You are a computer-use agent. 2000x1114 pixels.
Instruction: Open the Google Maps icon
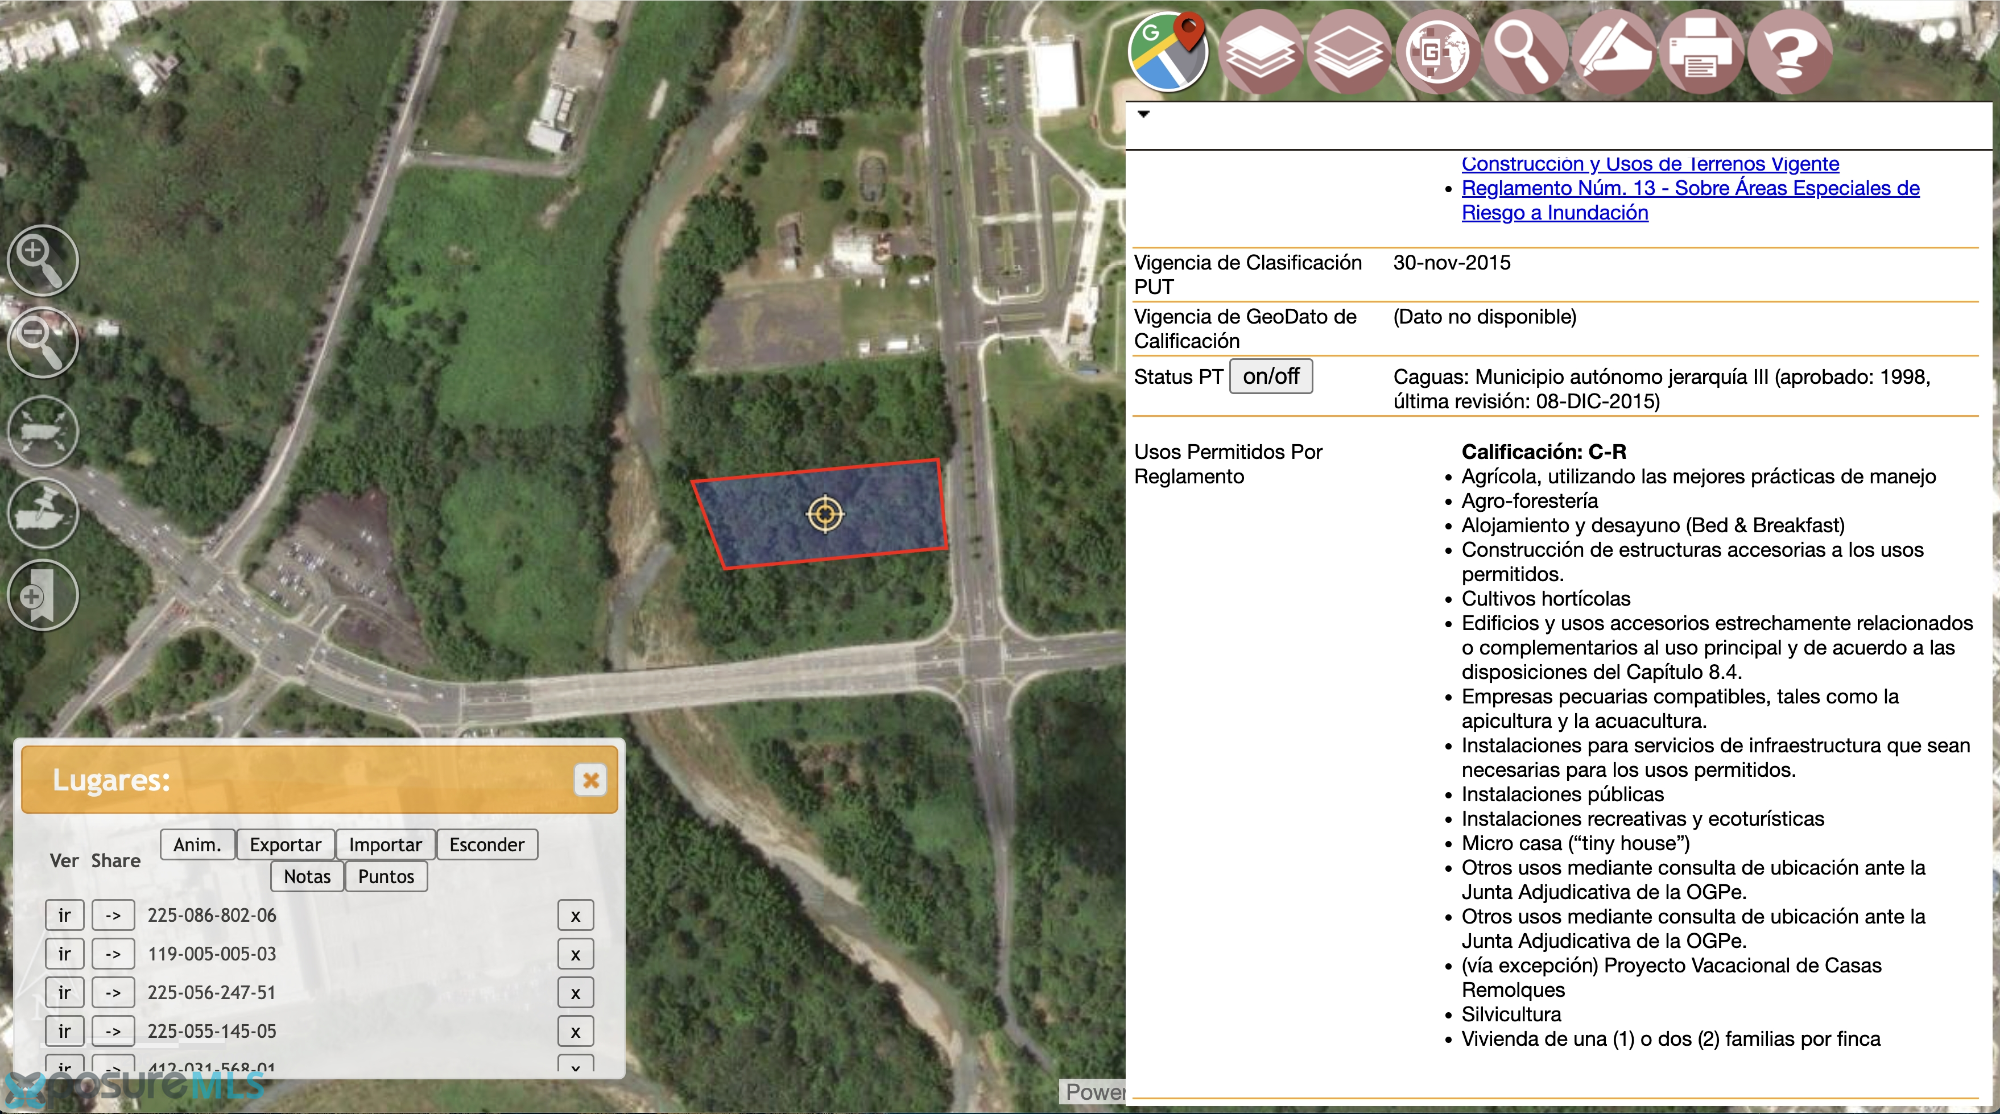click(1168, 51)
